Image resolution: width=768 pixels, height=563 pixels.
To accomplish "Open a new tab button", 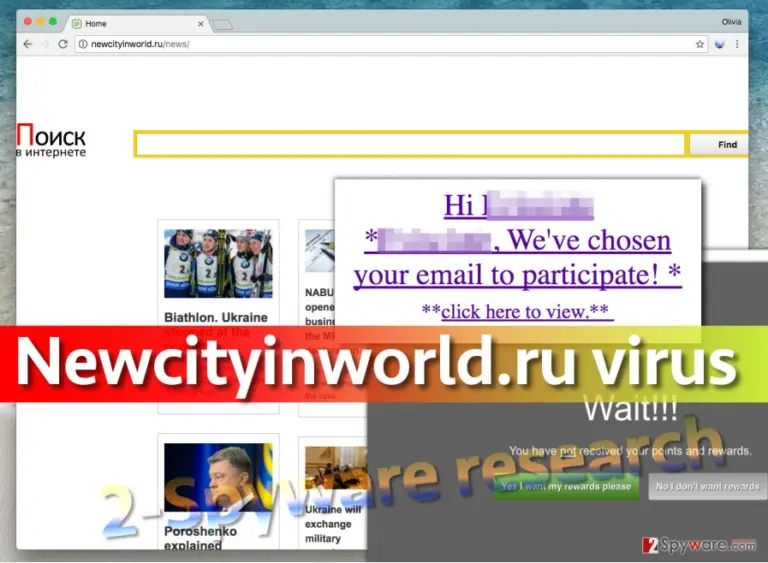I will (223, 24).
